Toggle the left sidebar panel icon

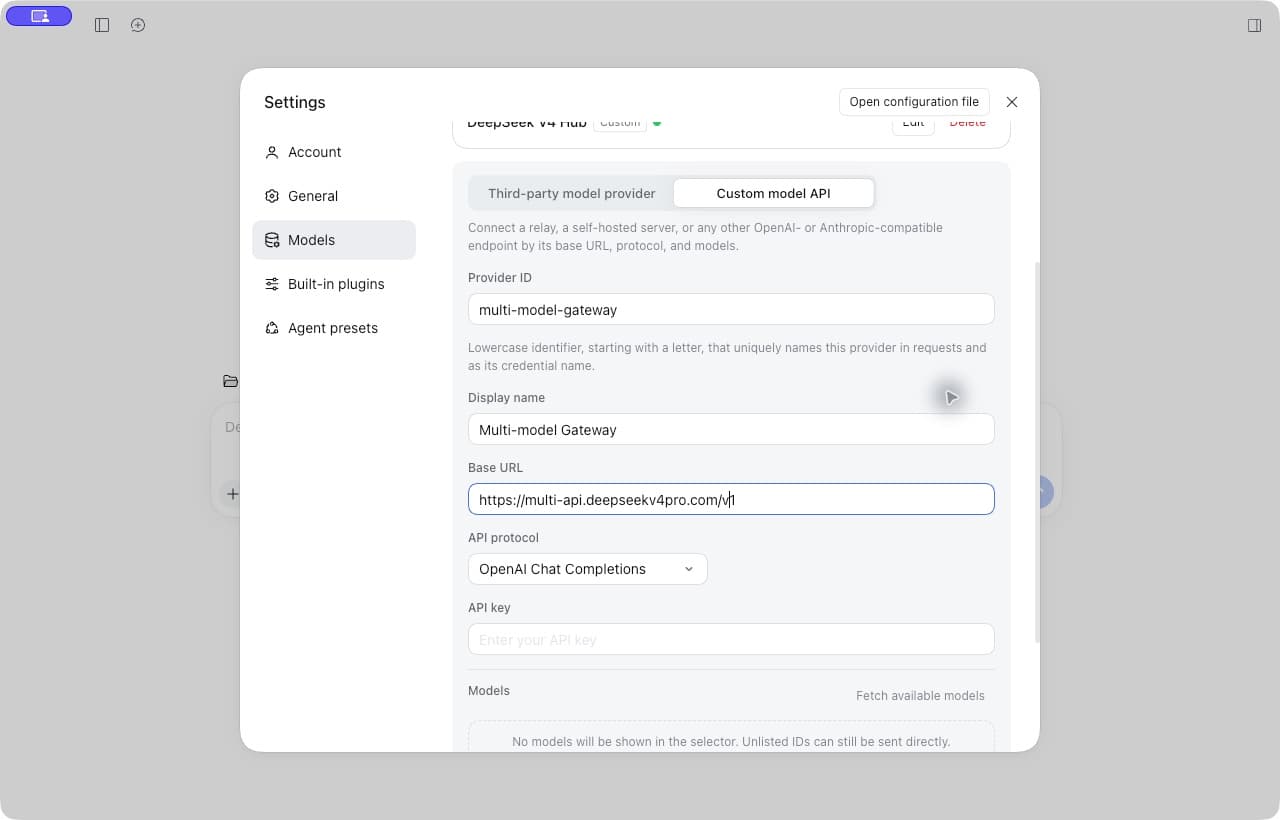click(102, 25)
